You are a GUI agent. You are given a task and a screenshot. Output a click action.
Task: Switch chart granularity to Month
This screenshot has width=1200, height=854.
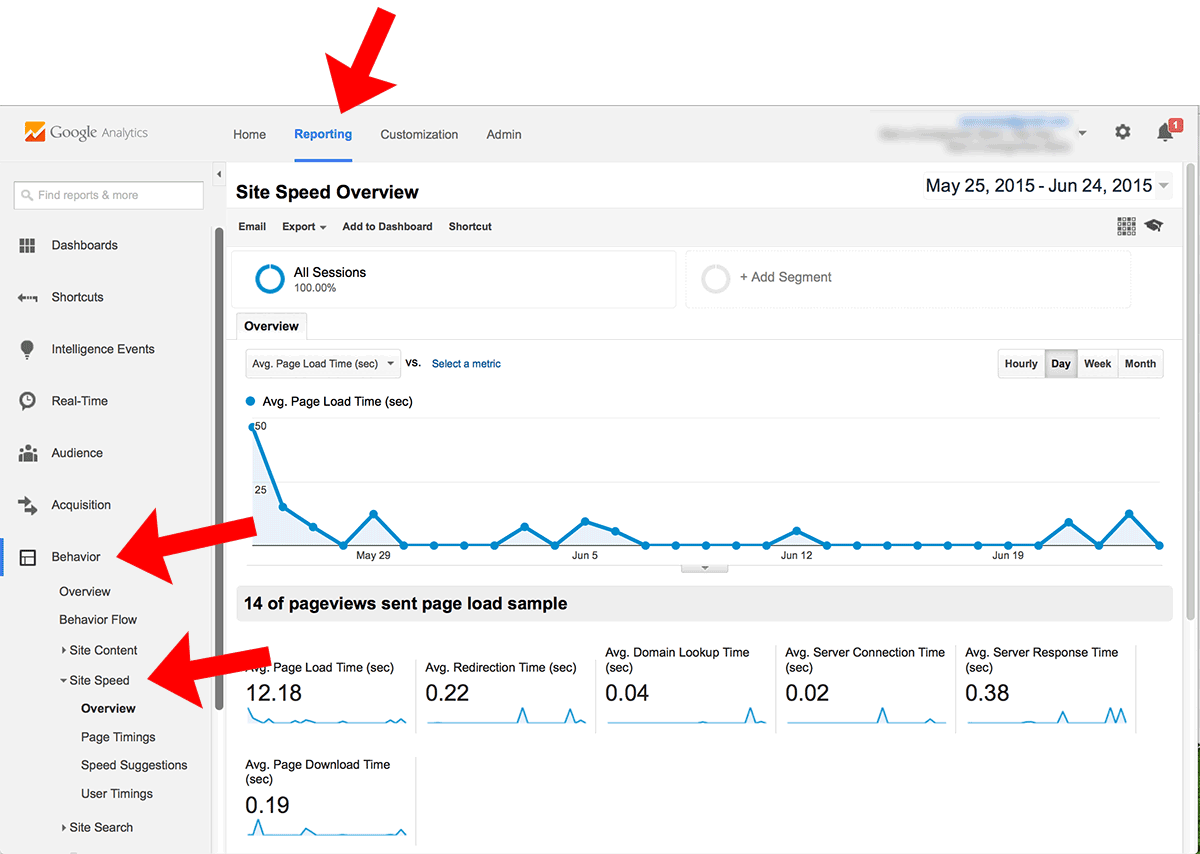(1140, 364)
